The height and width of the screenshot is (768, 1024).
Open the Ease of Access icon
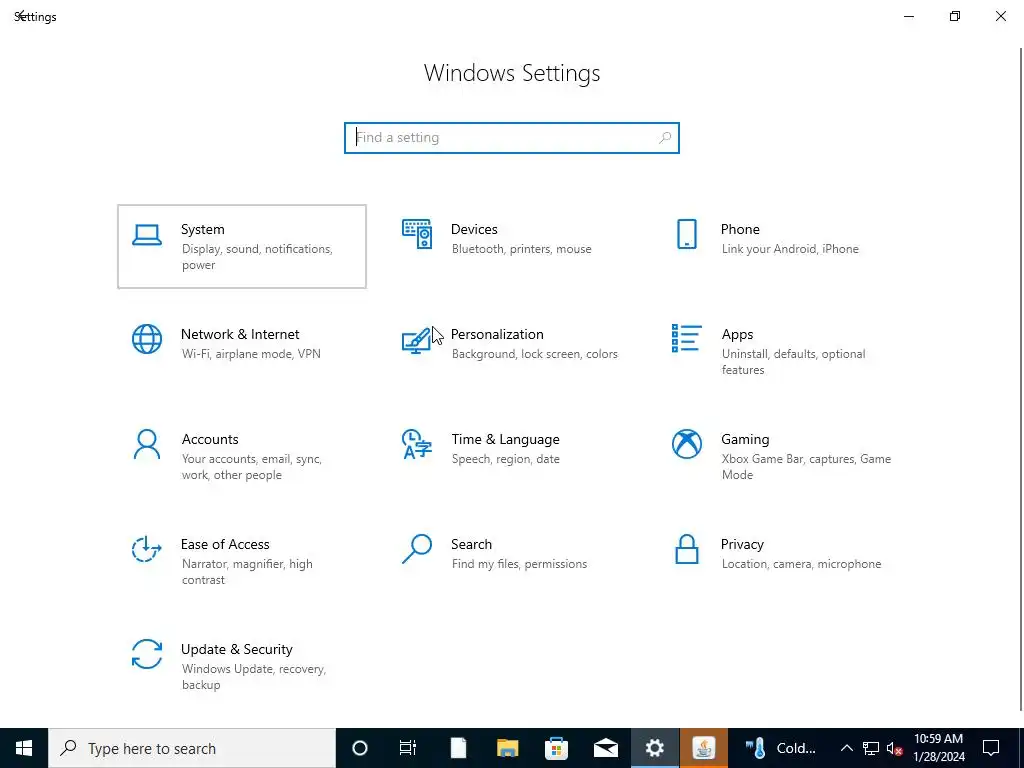click(146, 549)
